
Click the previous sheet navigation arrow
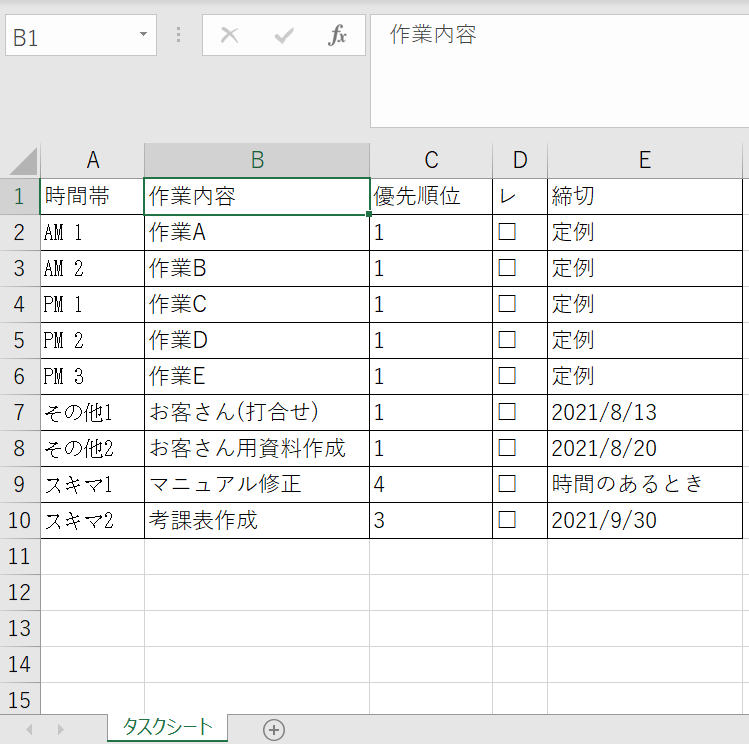pyautogui.click(x=30, y=730)
